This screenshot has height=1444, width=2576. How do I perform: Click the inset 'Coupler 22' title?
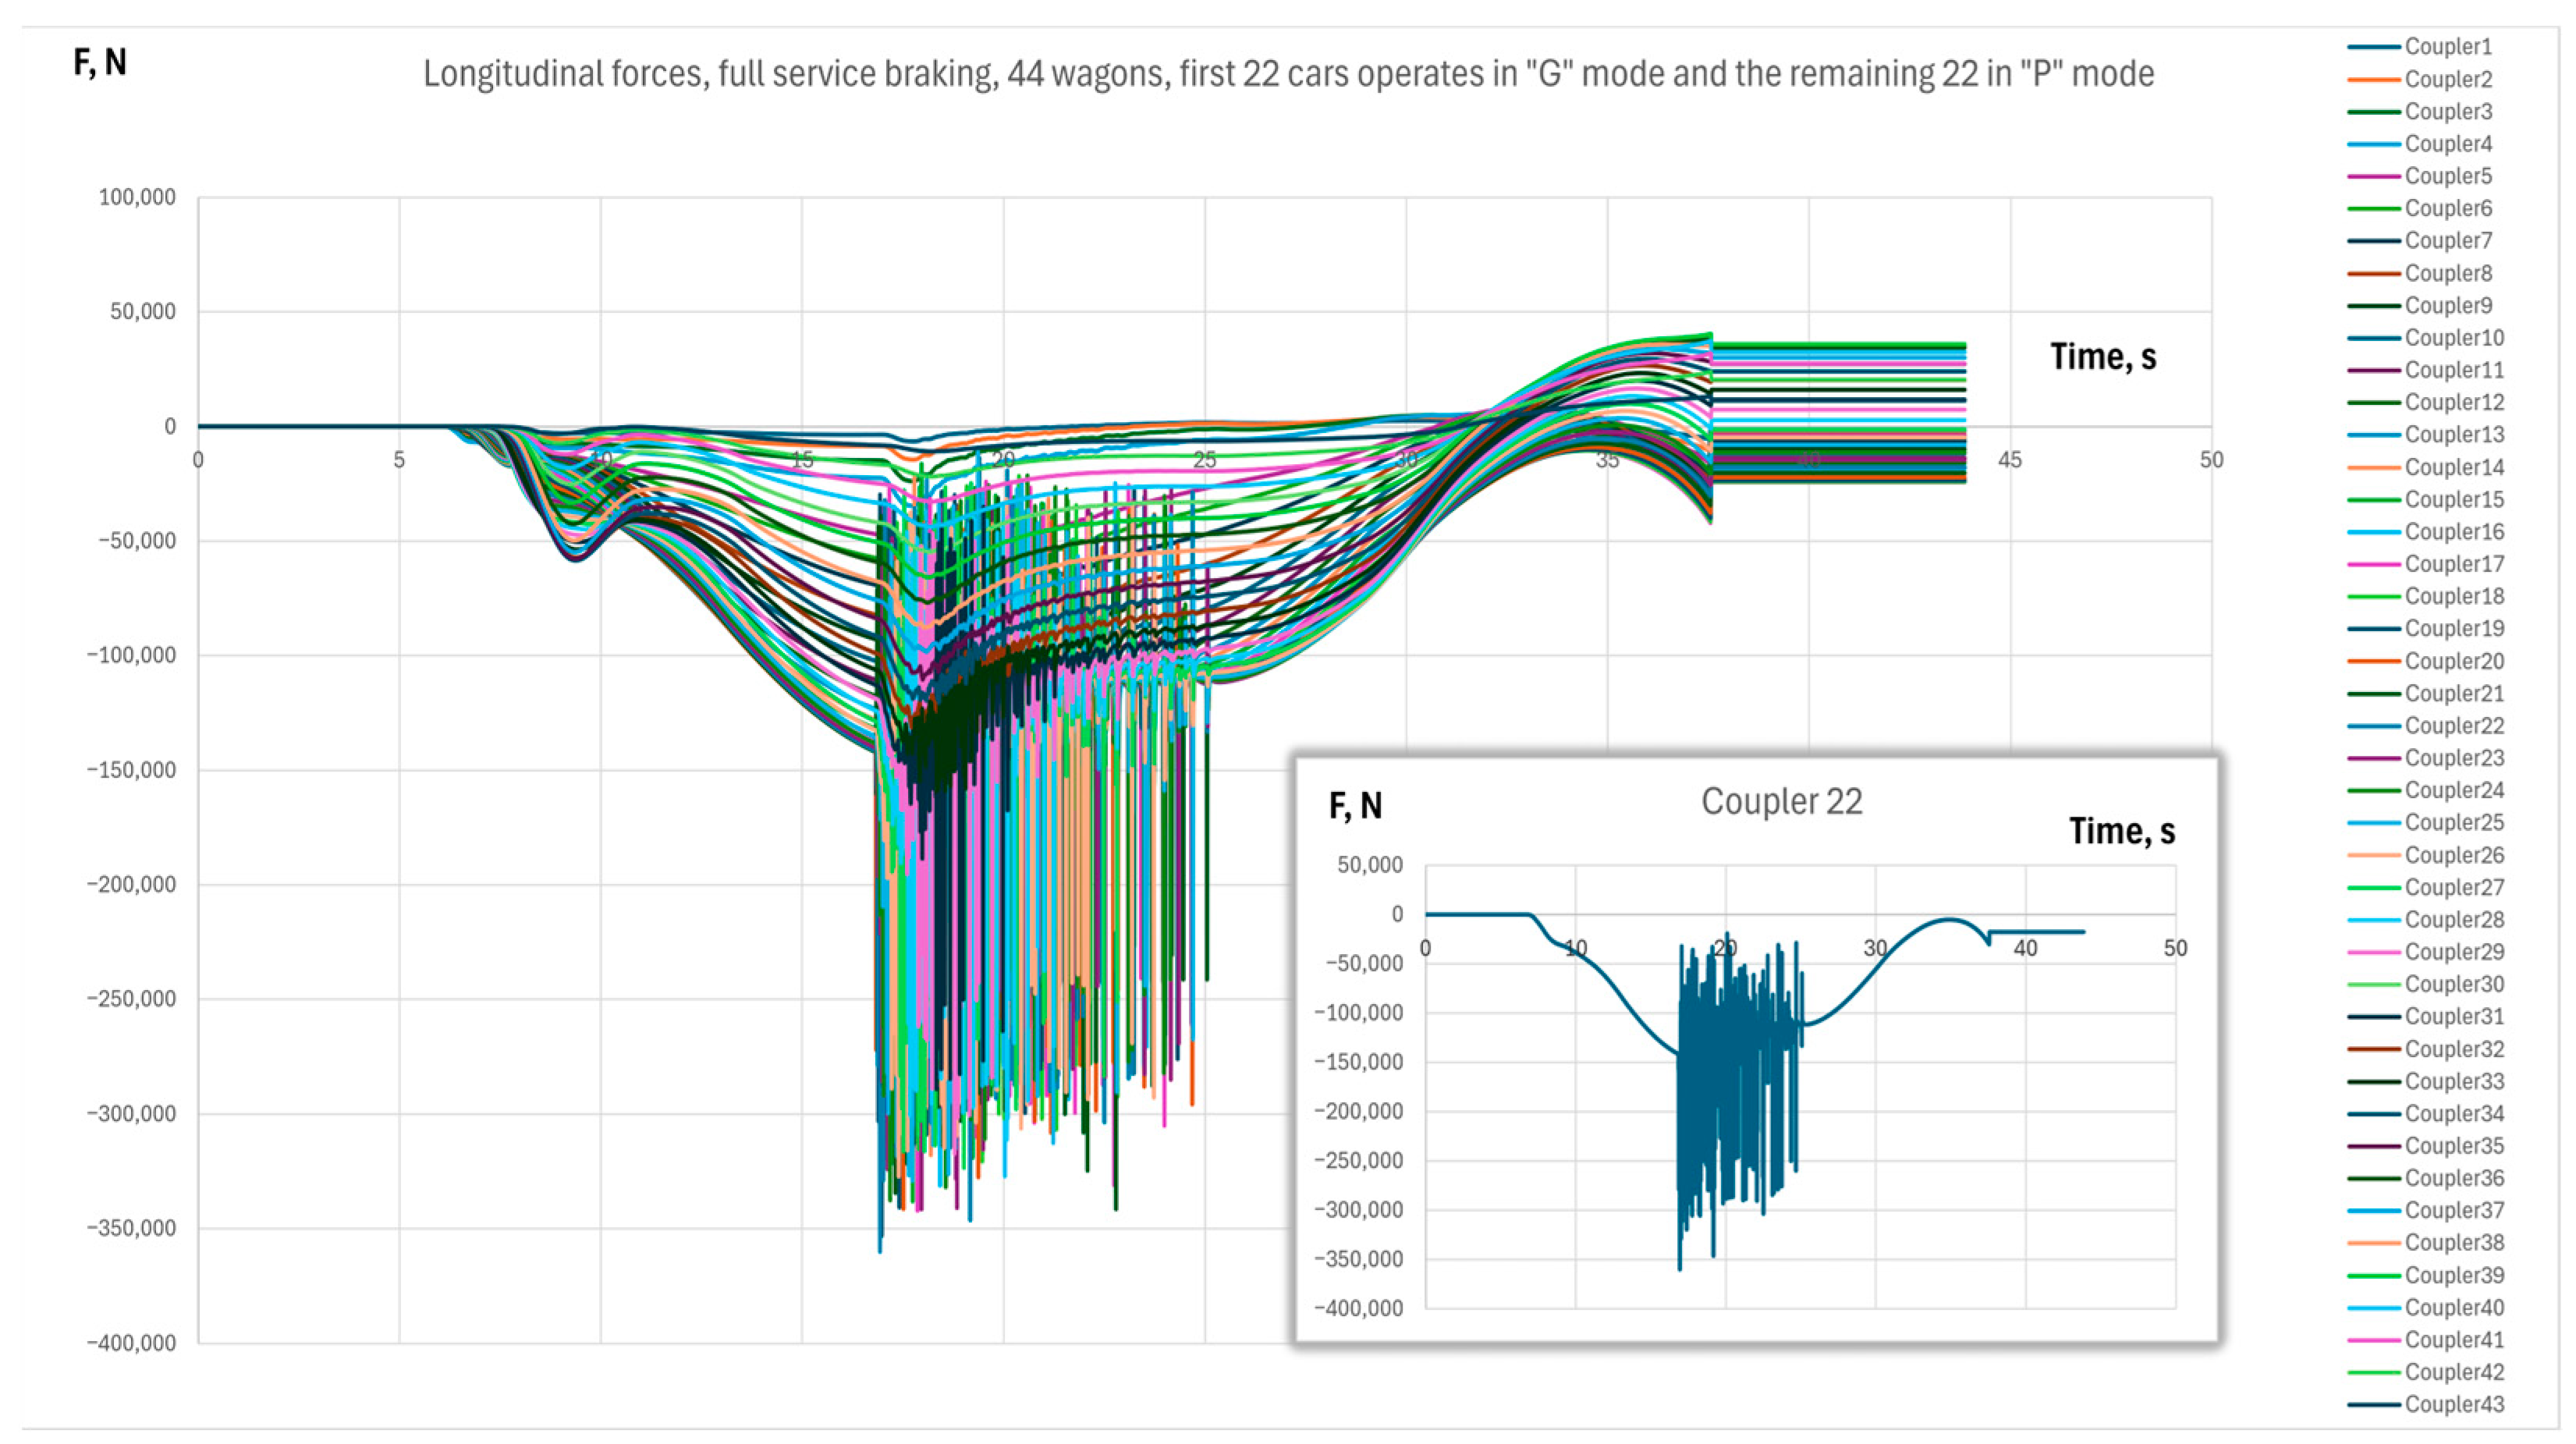1781,801
